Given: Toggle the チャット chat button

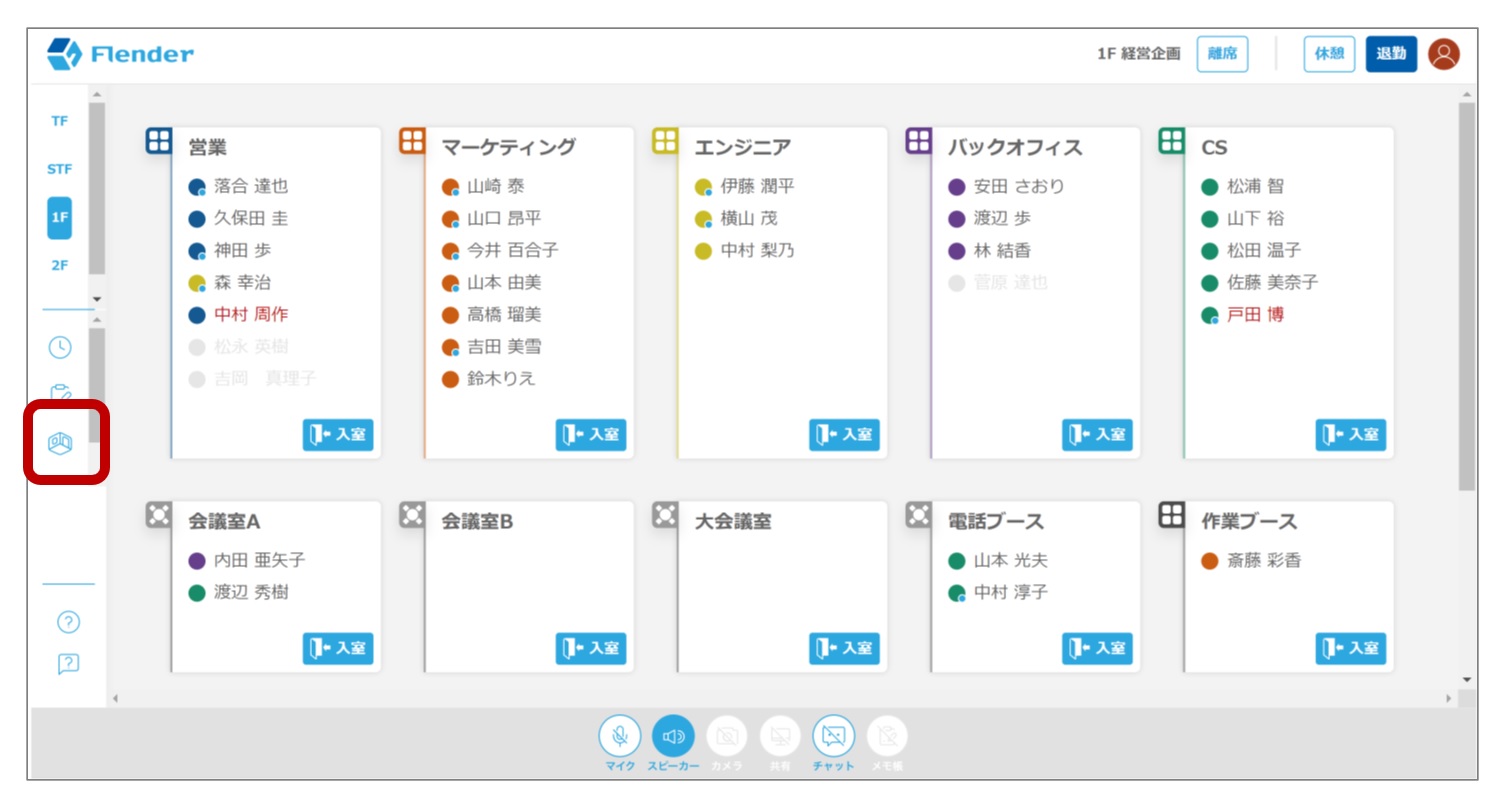Looking at the screenshot, I should click(x=833, y=736).
